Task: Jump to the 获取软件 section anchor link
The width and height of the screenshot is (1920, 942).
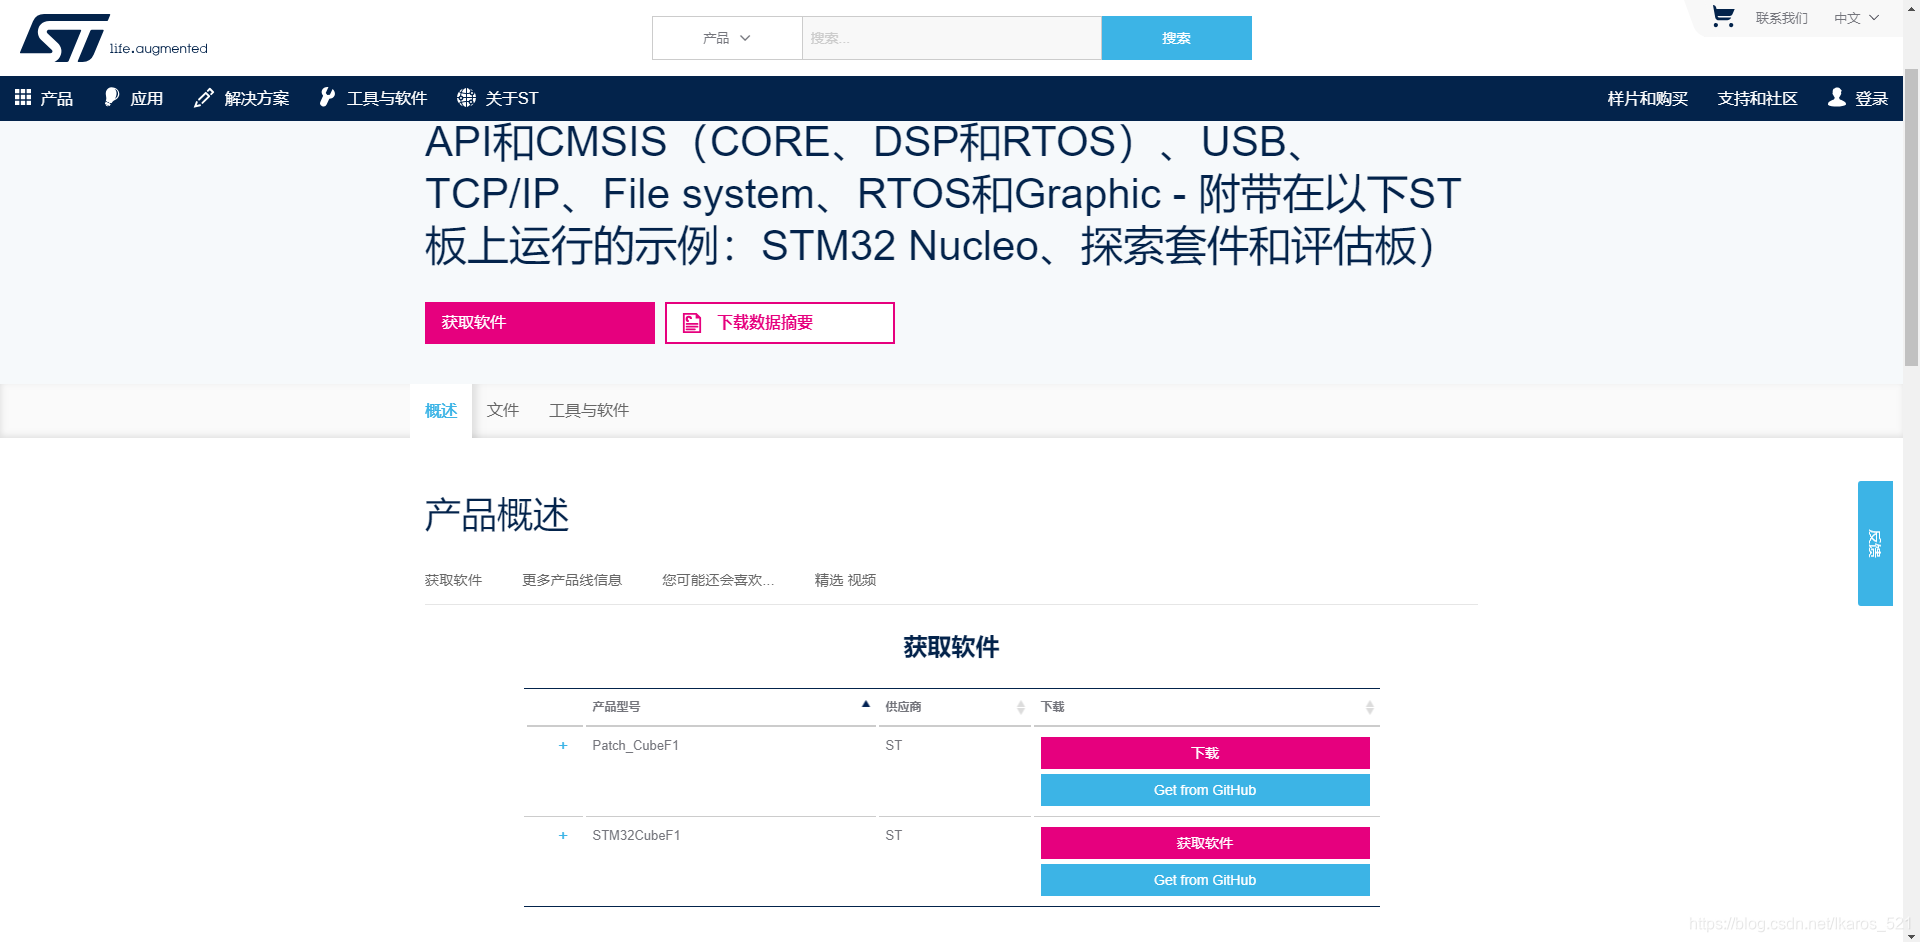Action: pos(454,580)
